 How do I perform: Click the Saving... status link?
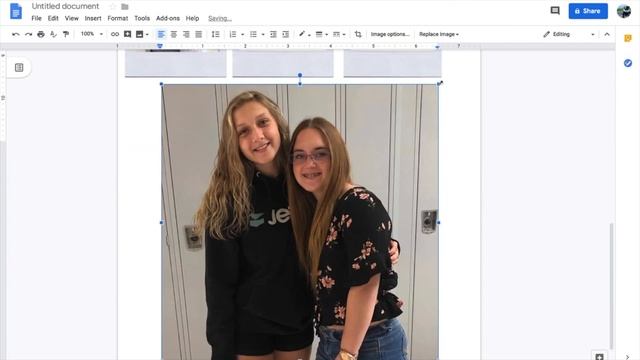[x=220, y=18]
